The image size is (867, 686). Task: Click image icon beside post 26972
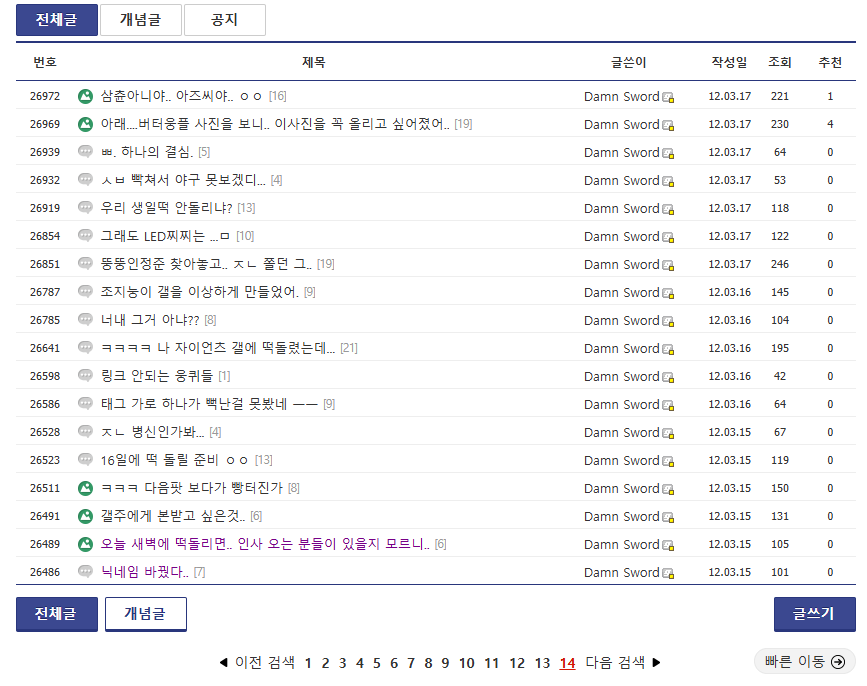(85, 96)
